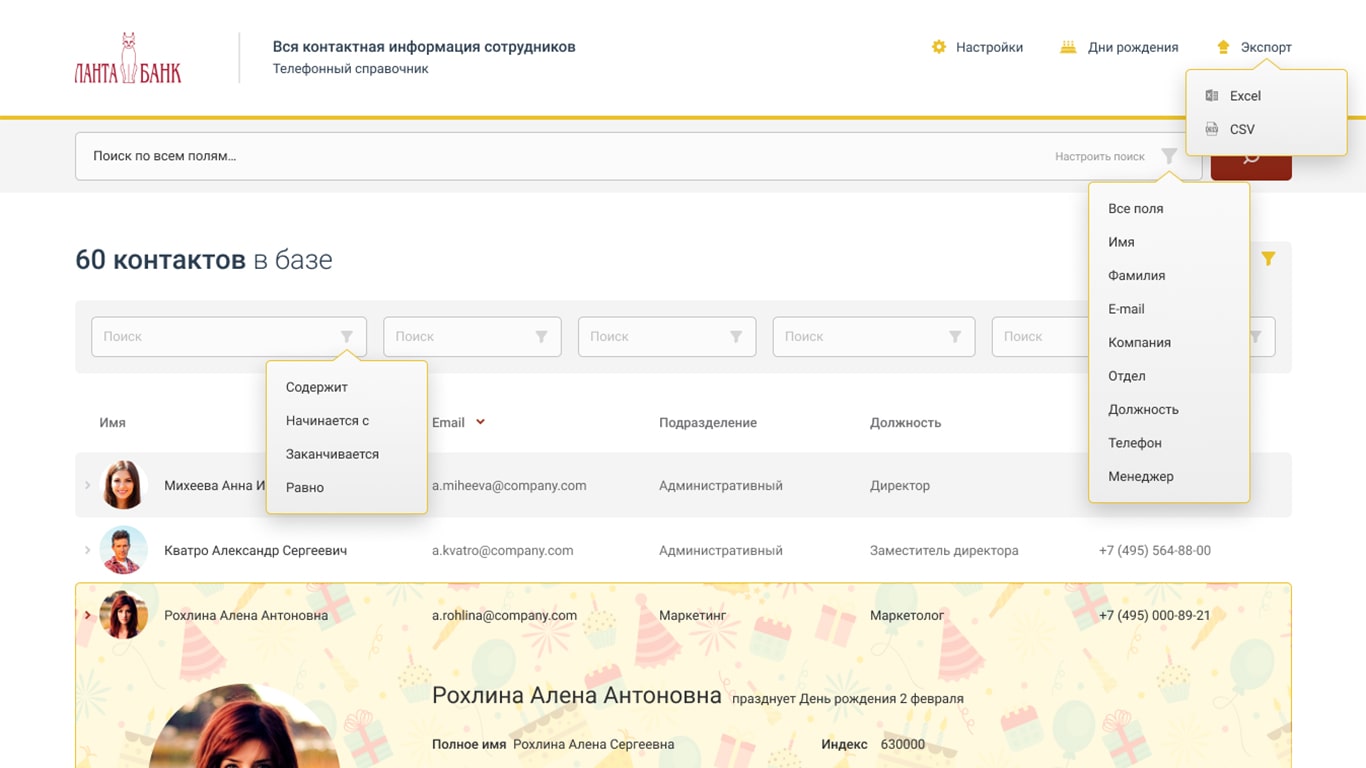1366x768 pixels.
Task: Select 'Начинается с' filter option
Action: (327, 421)
